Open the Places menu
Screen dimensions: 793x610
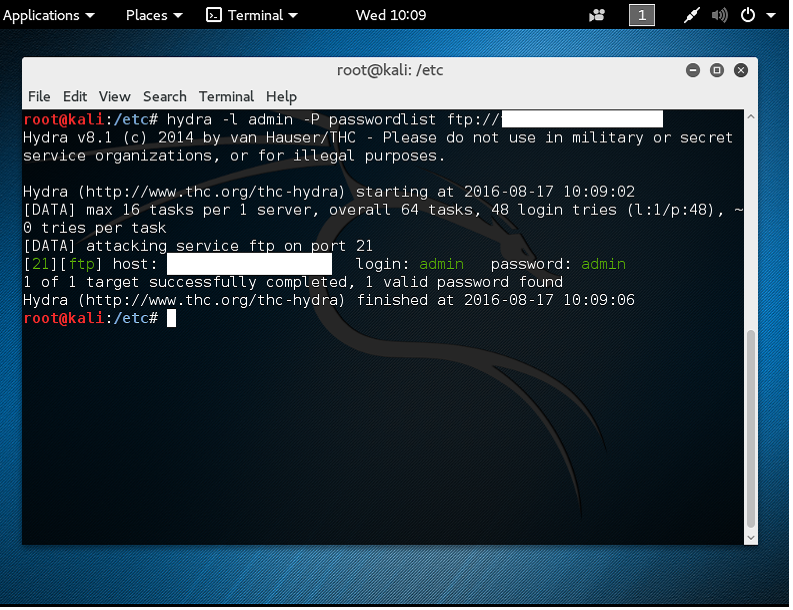[154, 15]
